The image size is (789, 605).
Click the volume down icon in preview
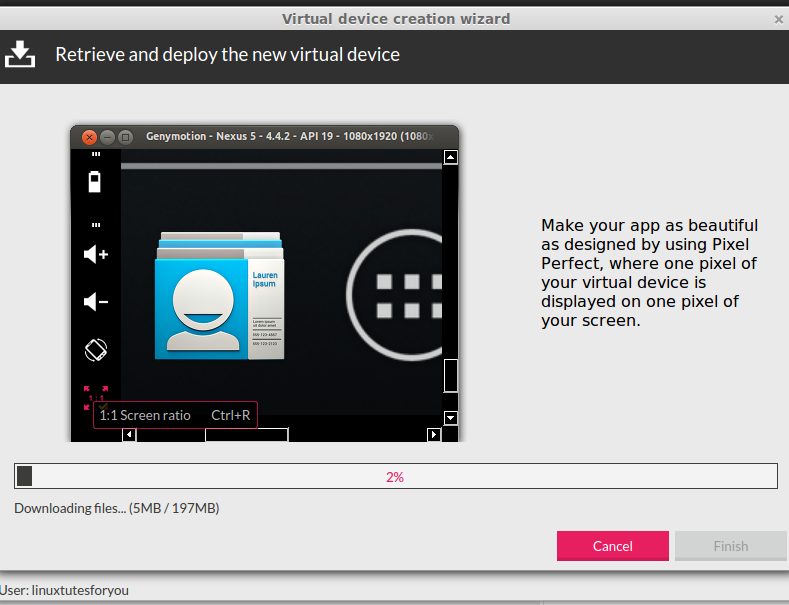96,301
